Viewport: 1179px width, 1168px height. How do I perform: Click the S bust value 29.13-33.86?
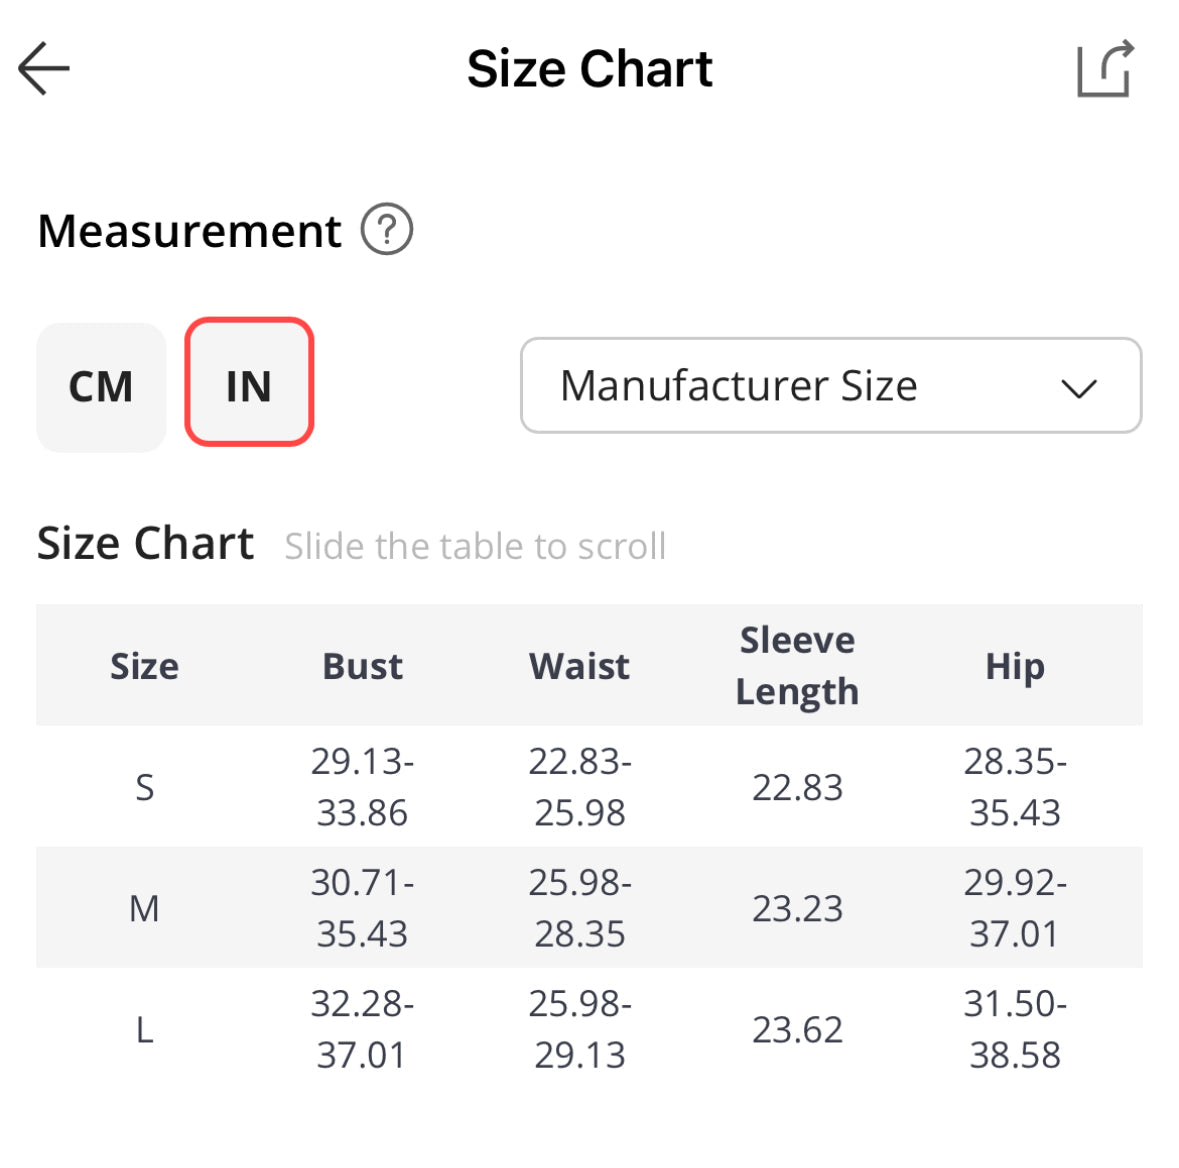[x=362, y=787]
